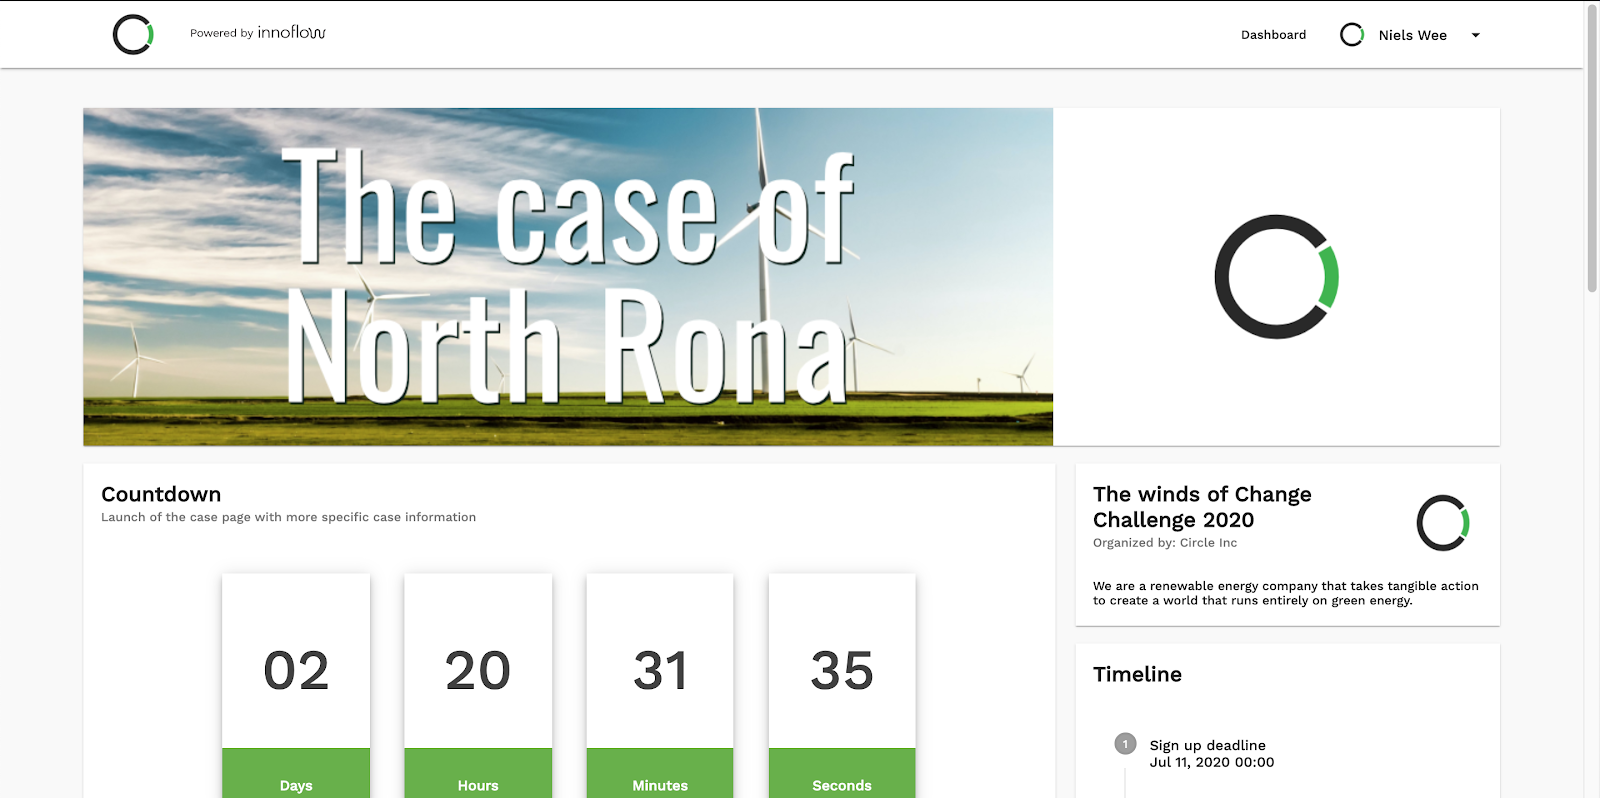Click the case page launch subtitle
The image size is (1600, 798).
288,517
